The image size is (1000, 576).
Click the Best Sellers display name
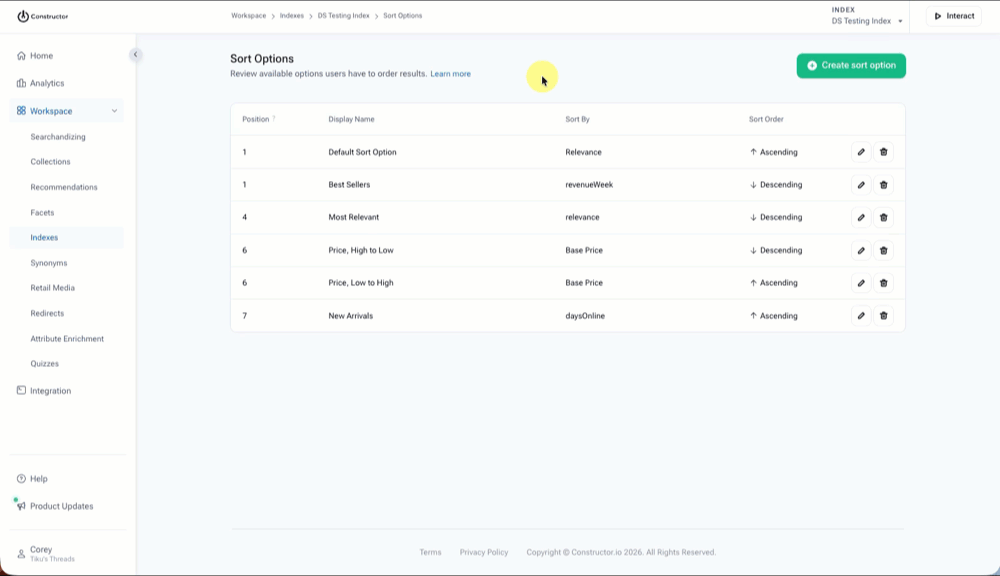(349, 185)
